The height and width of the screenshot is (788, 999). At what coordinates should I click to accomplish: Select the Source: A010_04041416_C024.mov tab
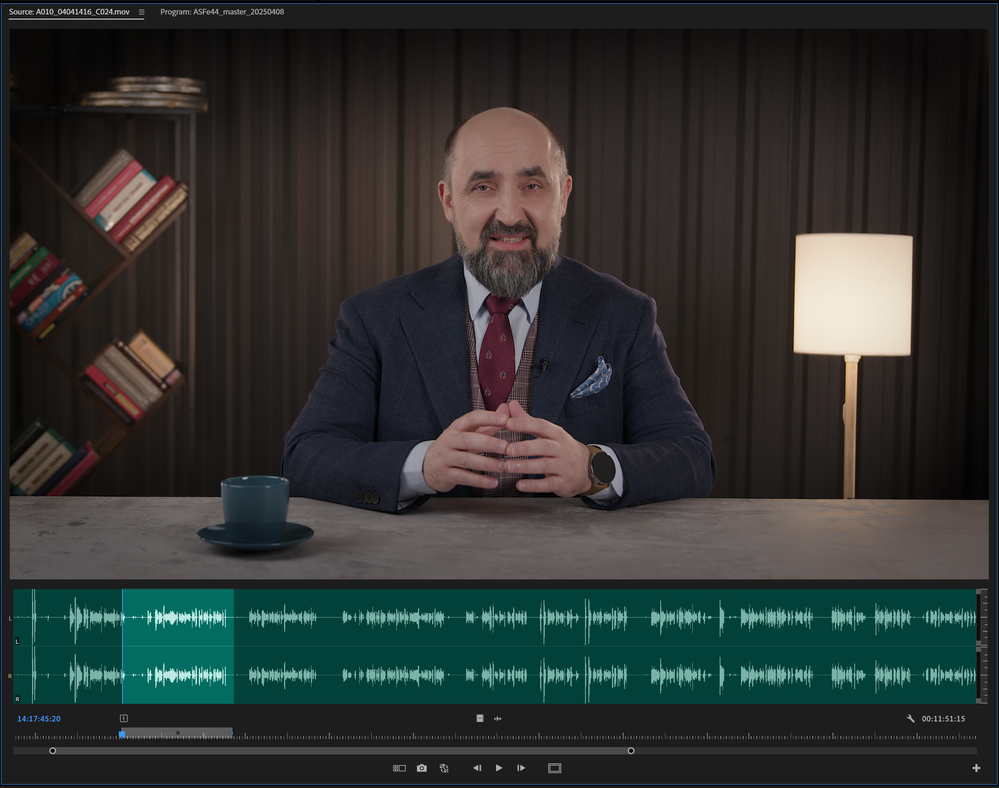click(x=69, y=12)
